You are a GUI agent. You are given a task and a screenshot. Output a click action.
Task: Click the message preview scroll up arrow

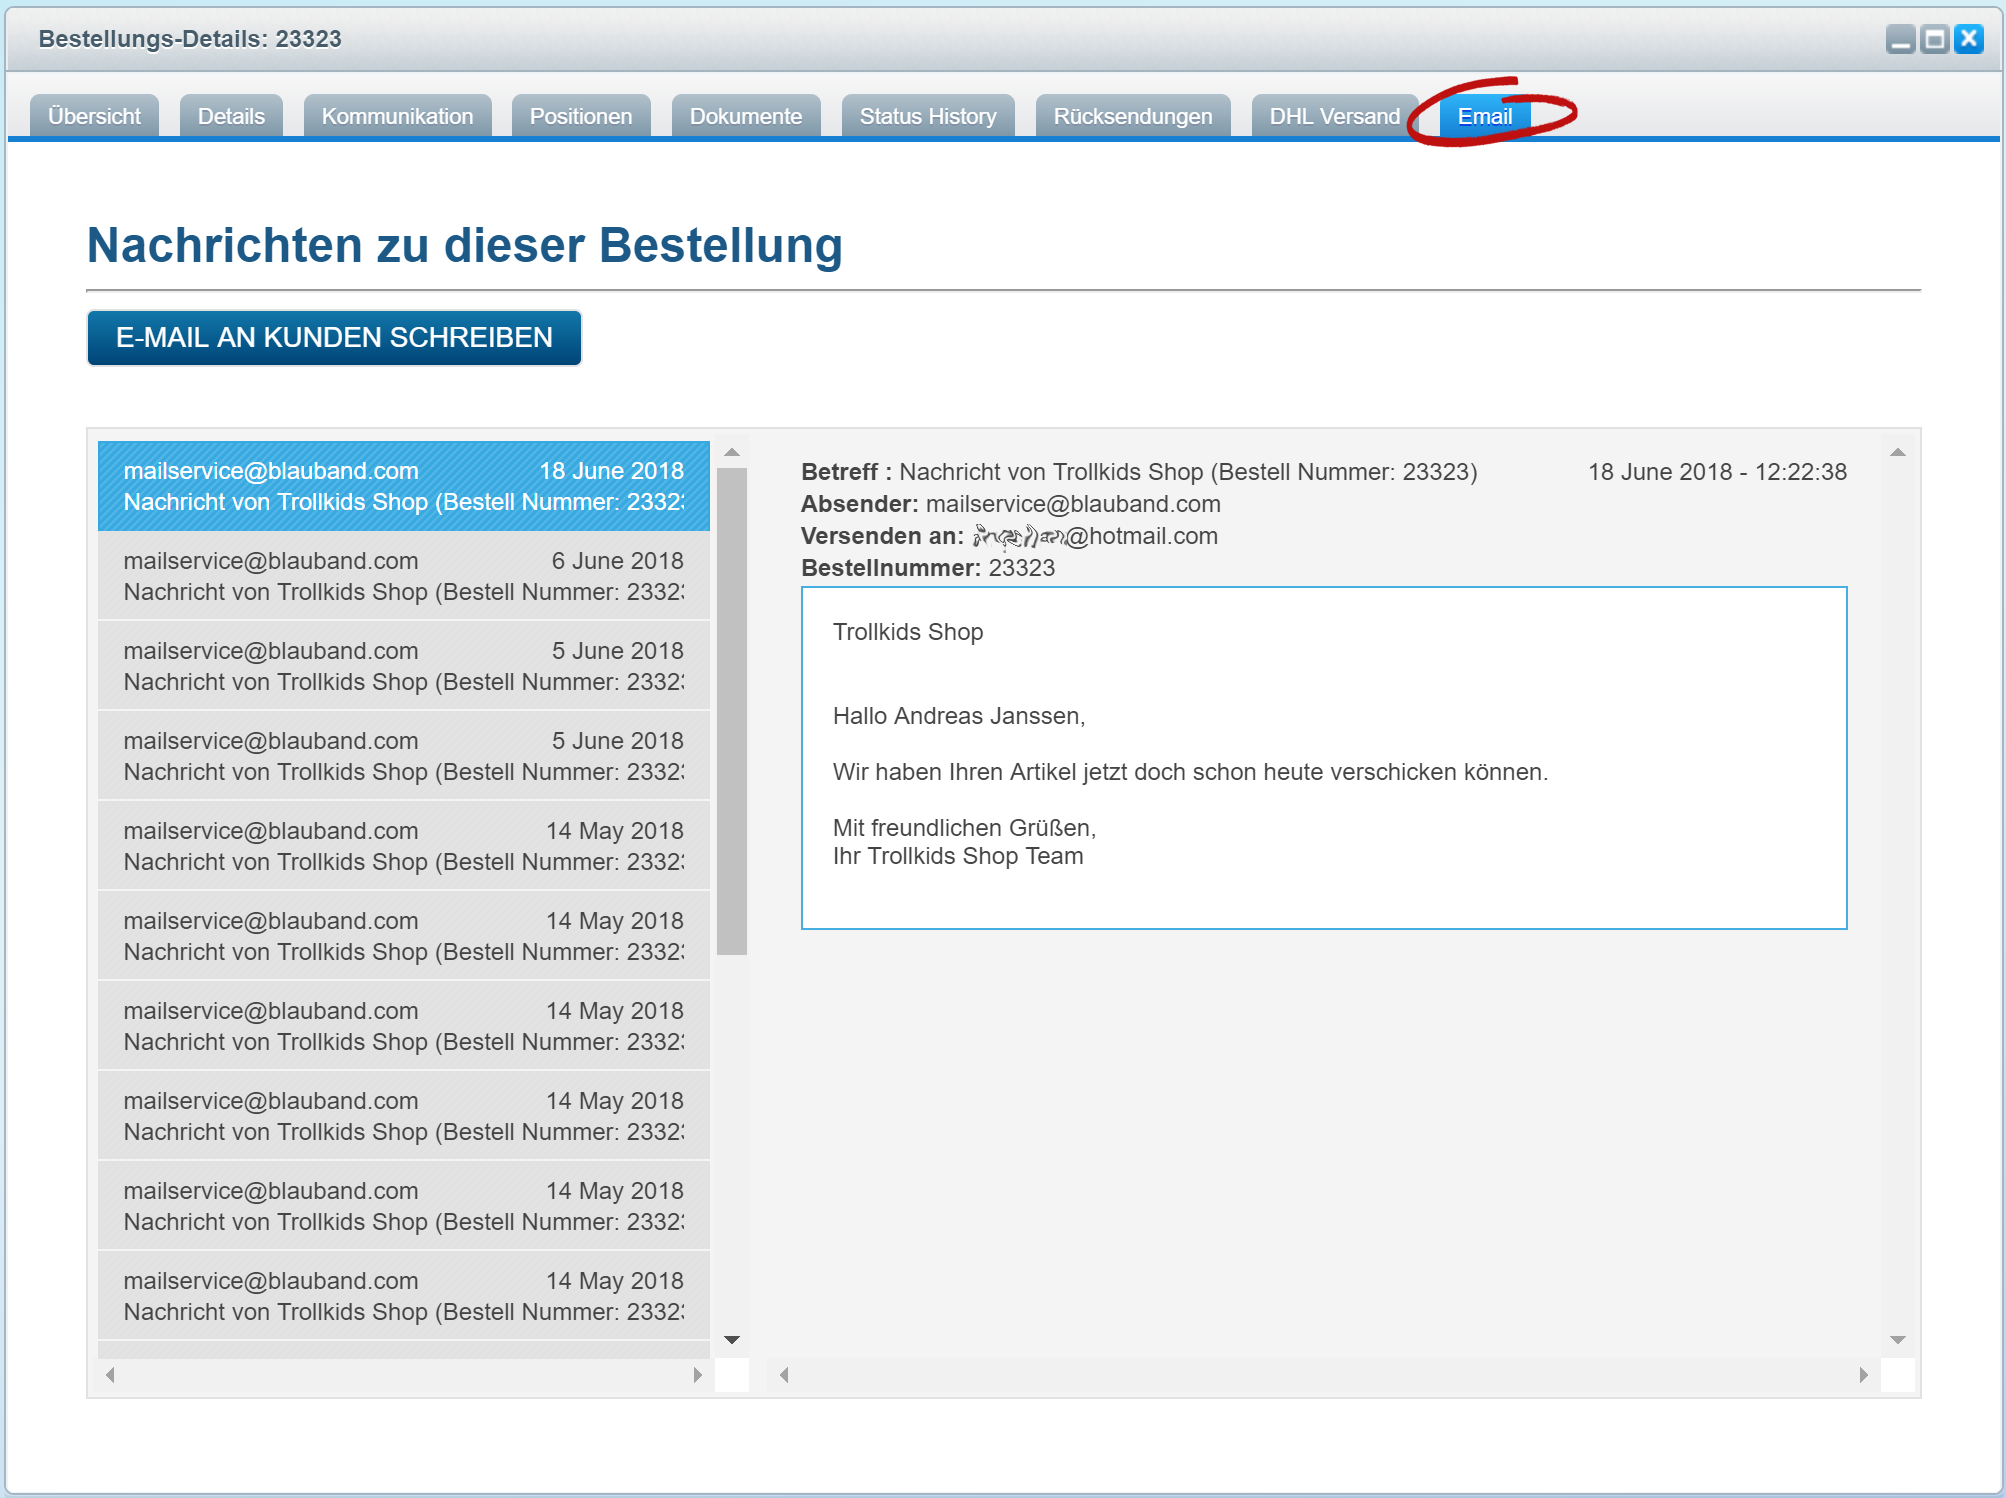tap(1898, 453)
